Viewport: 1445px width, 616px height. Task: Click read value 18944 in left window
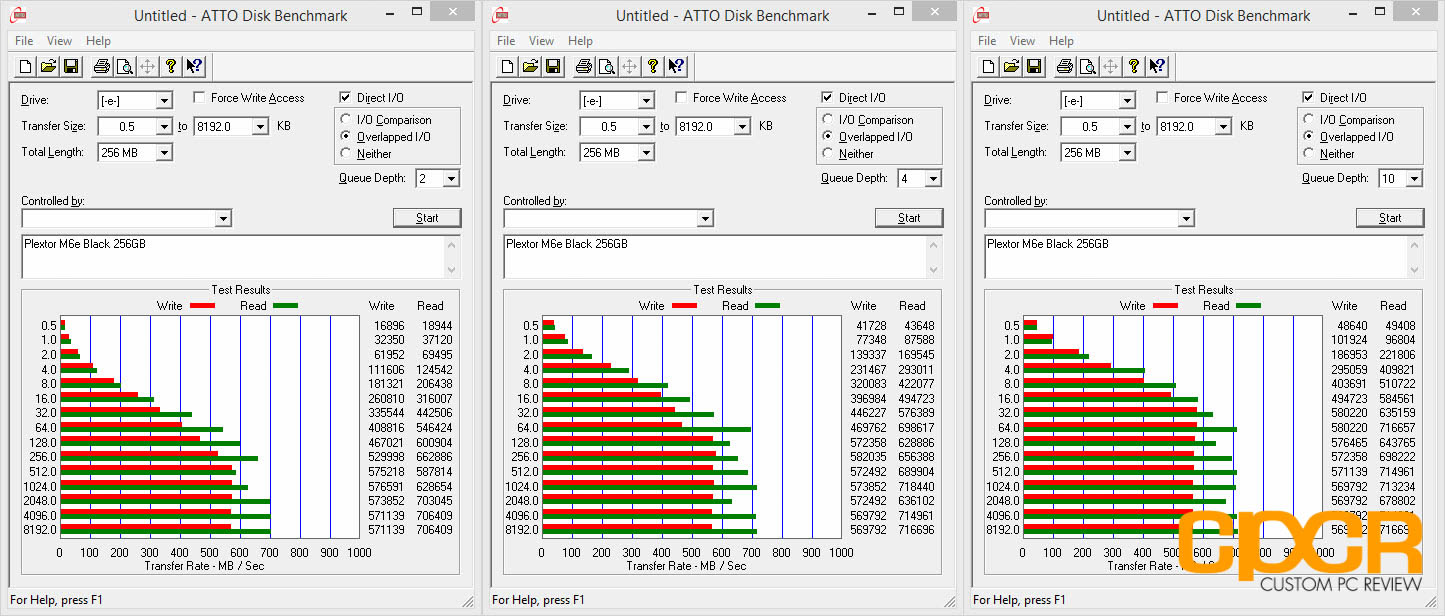[436, 326]
